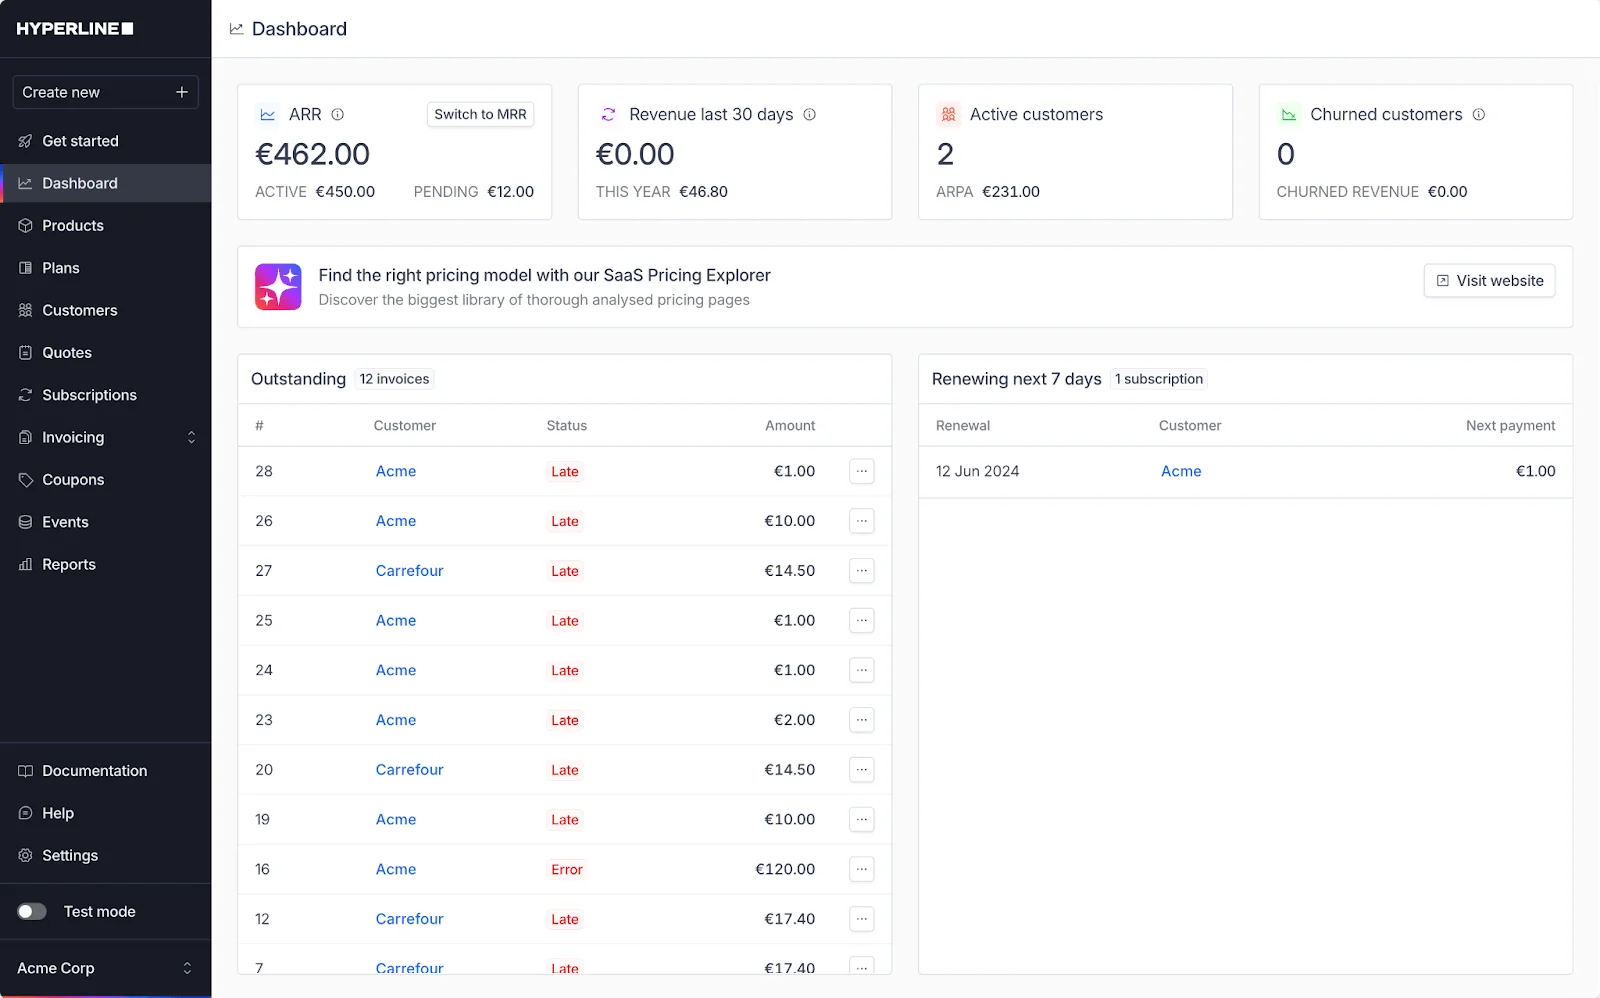Click the SaaS Pricing Explorer sparkle icon
Viewport: 1600px width, 998px height.
(x=278, y=287)
